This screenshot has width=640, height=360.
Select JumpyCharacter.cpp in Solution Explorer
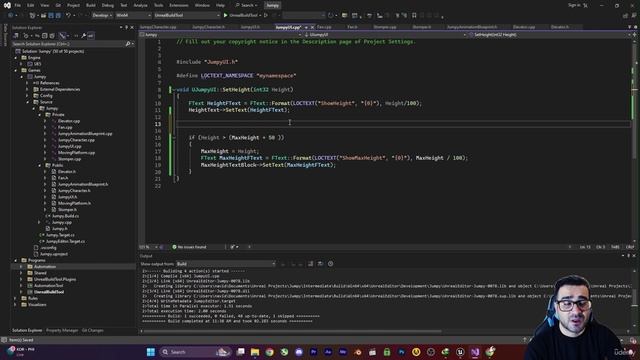[76, 140]
